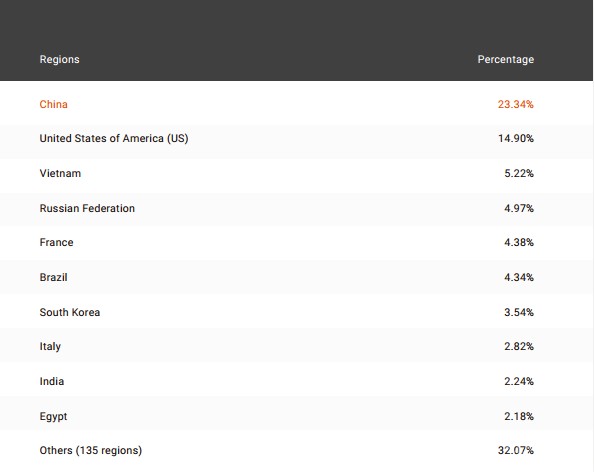The width and height of the screenshot is (594, 472).
Task: Select the Egypt row
Action: 297,416
